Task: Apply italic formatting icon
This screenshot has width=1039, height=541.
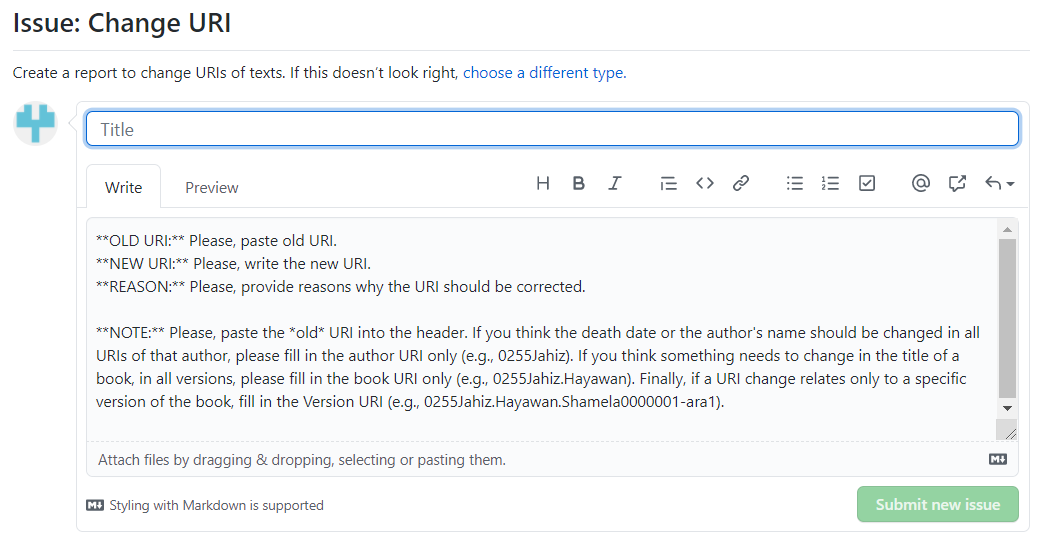Action: tap(615, 183)
